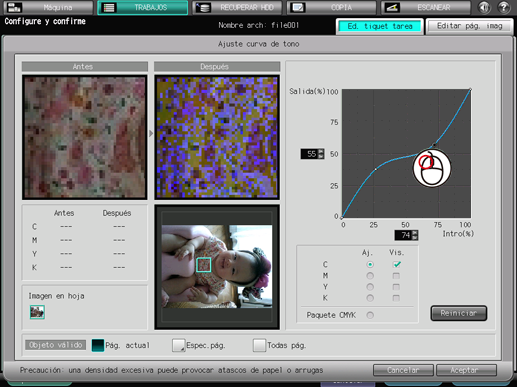Select the Paquete CMYK radio button
Screen dimensions: 517x387
(x=370, y=315)
